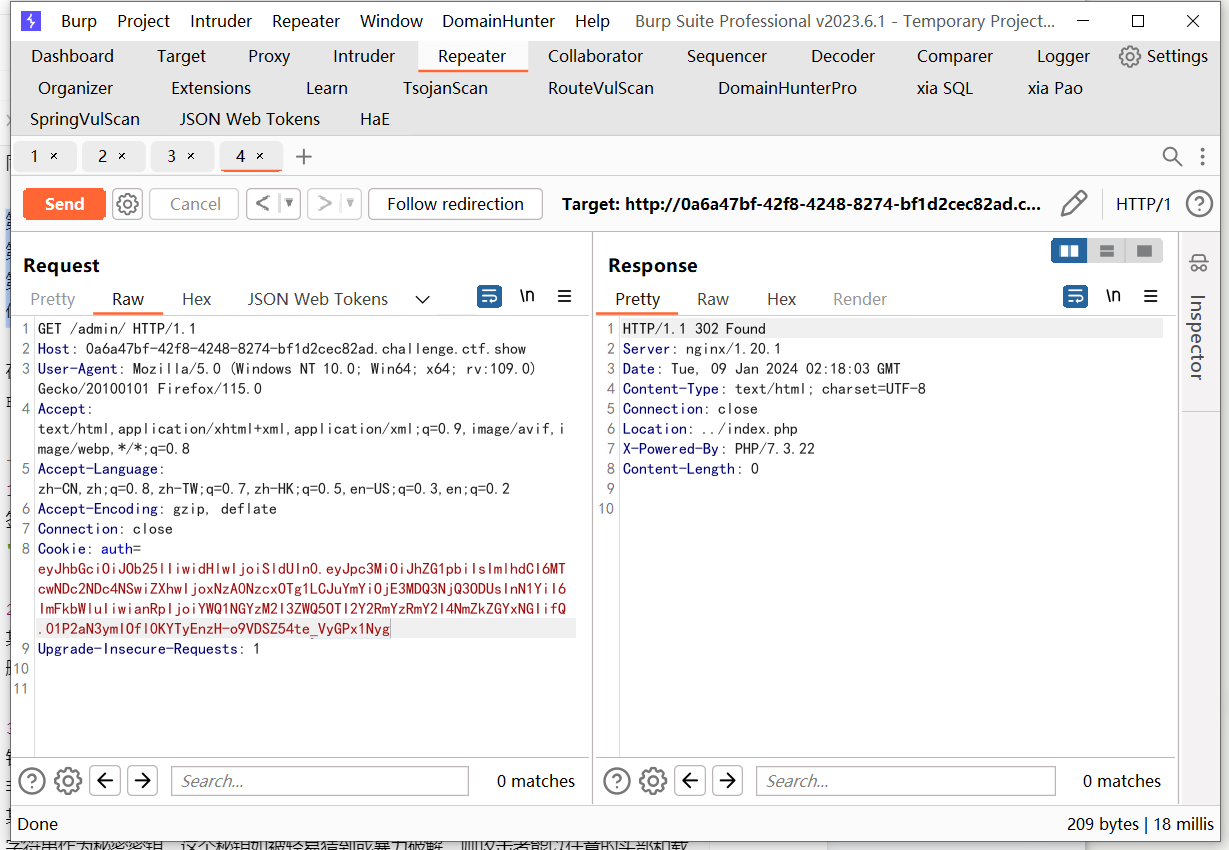The height and width of the screenshot is (850, 1229).
Task: Close Repeater tab 1
Action: [54, 156]
